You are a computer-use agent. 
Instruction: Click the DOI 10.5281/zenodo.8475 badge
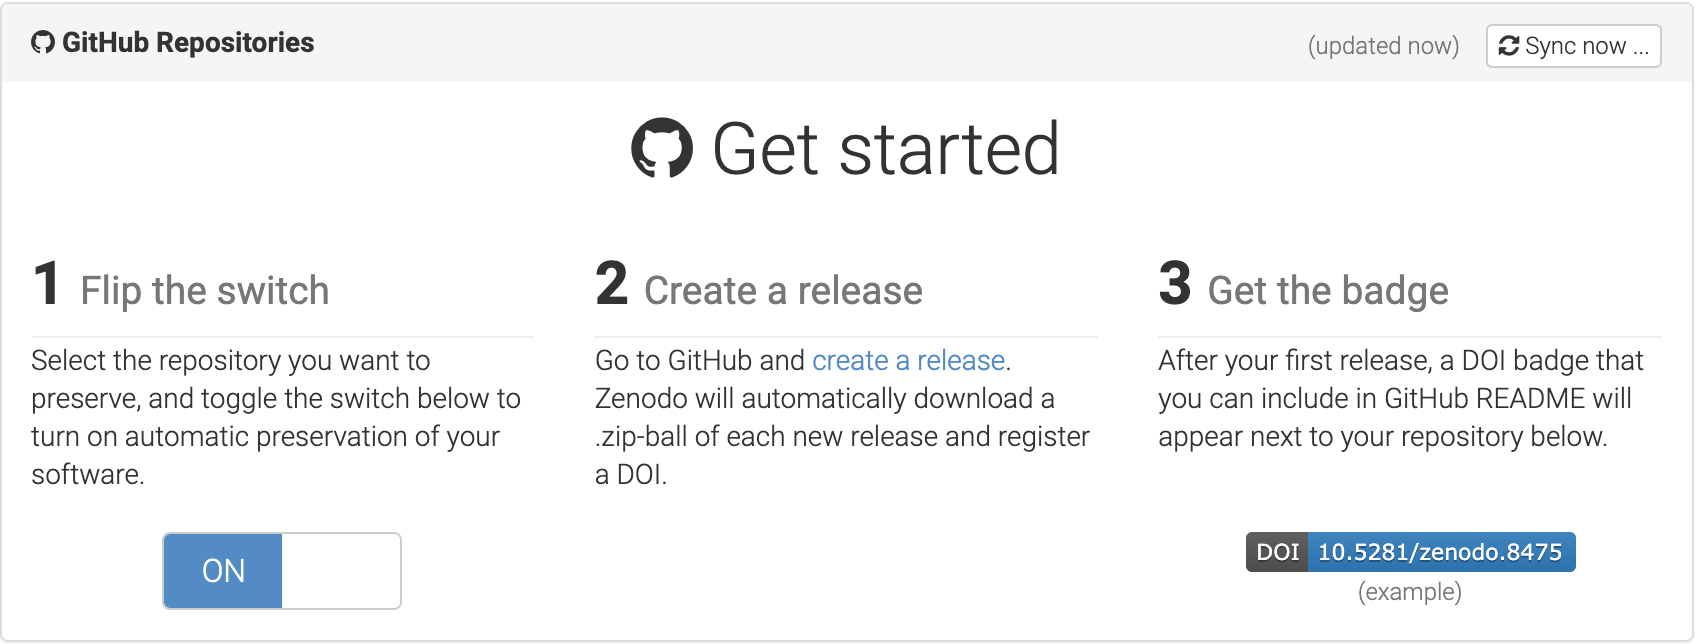pyautogui.click(x=1410, y=552)
